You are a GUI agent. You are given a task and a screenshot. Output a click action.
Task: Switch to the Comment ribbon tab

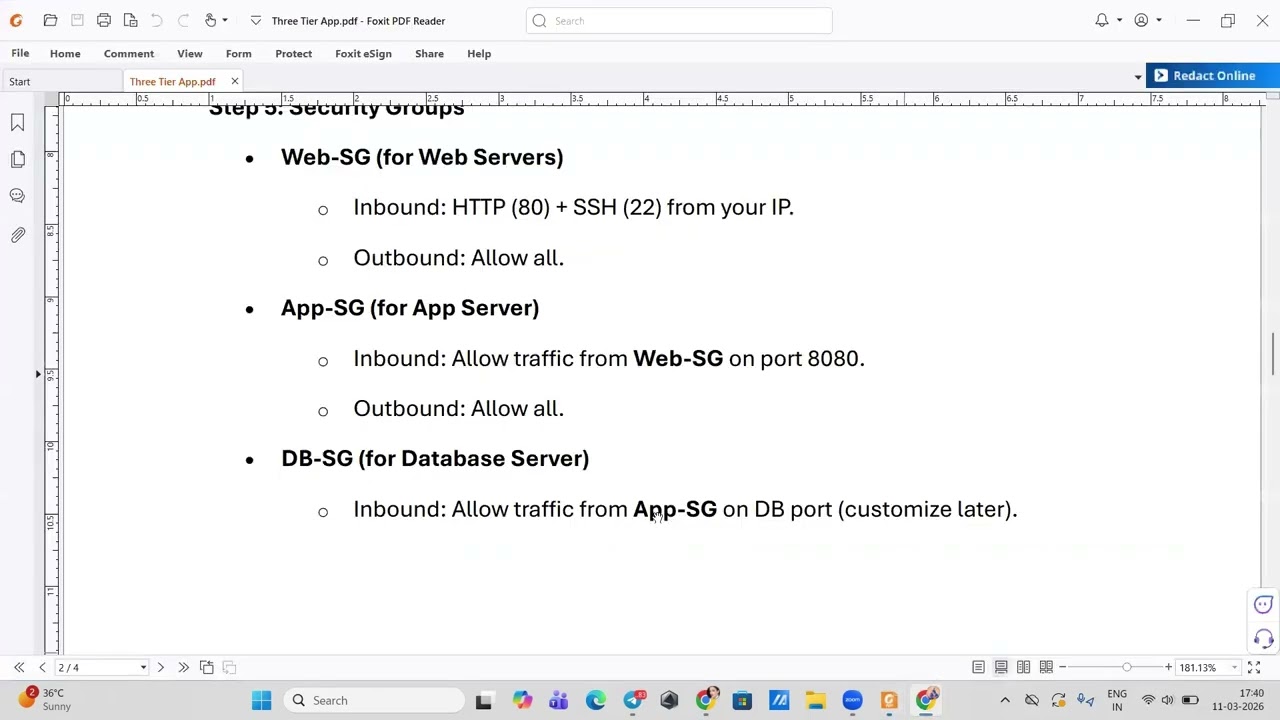(x=129, y=53)
